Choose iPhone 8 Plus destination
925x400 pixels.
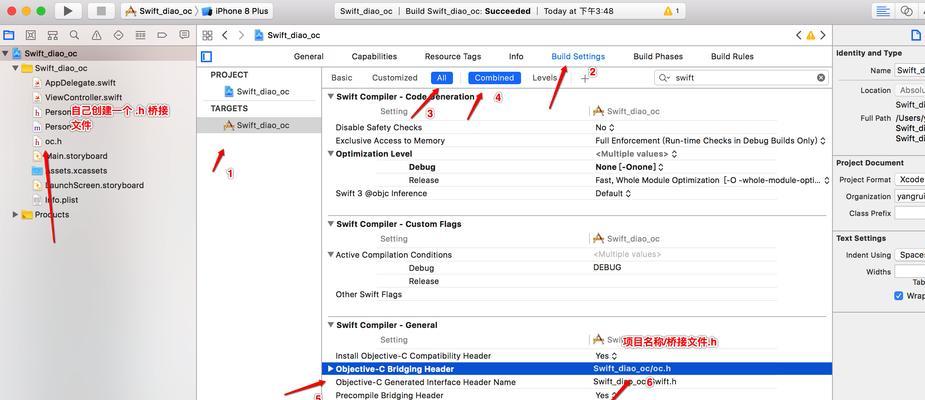[235, 11]
